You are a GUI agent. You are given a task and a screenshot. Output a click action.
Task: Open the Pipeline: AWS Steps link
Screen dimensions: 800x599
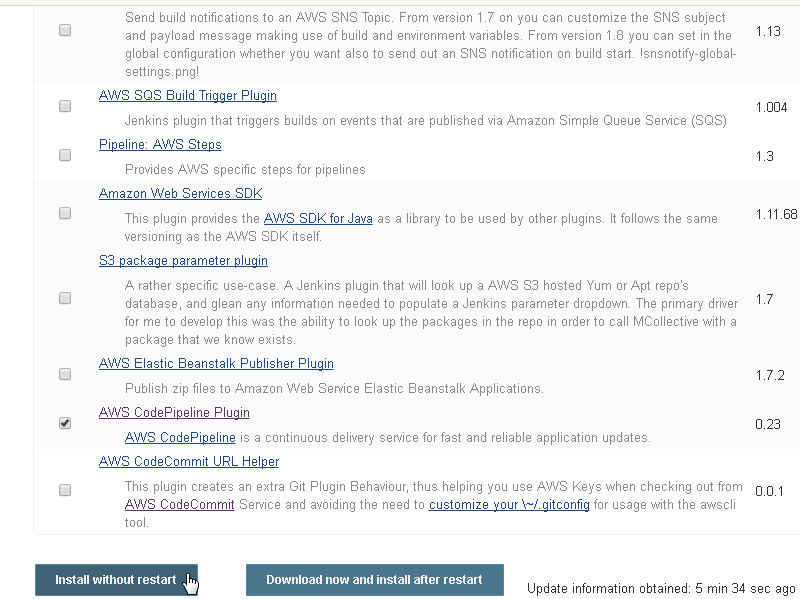160,144
